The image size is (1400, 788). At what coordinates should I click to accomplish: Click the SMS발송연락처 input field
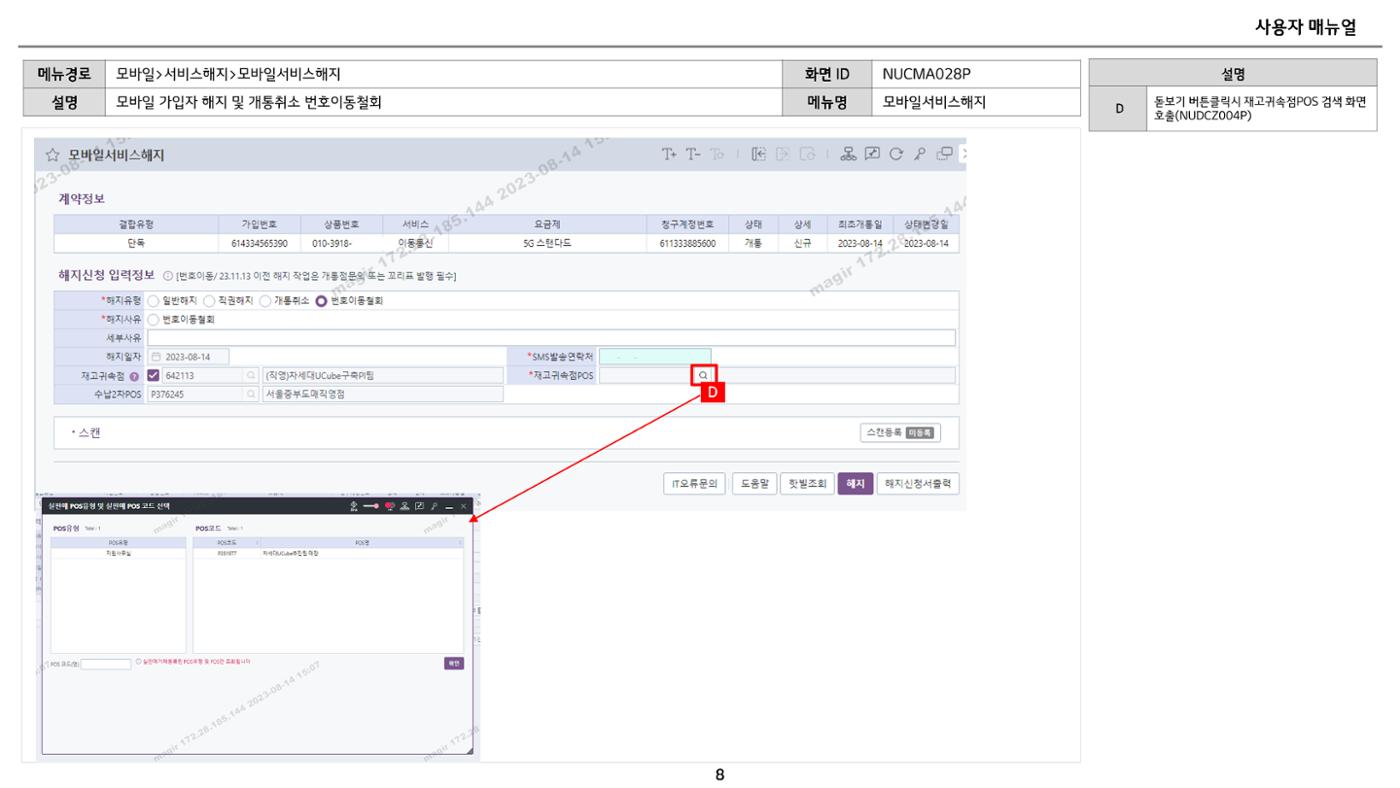point(655,356)
